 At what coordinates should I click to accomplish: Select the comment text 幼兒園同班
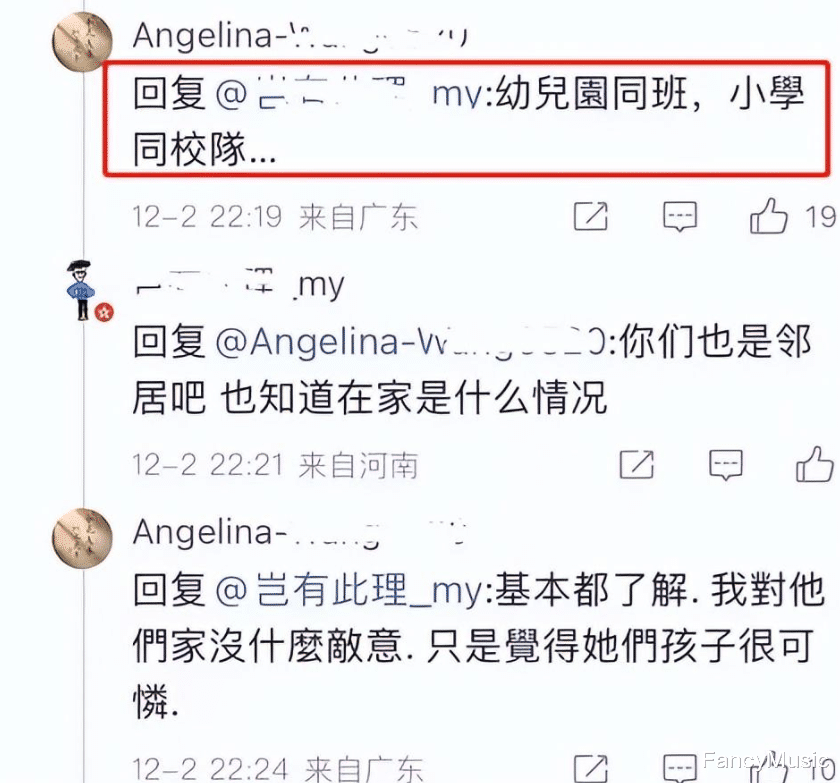pos(592,93)
